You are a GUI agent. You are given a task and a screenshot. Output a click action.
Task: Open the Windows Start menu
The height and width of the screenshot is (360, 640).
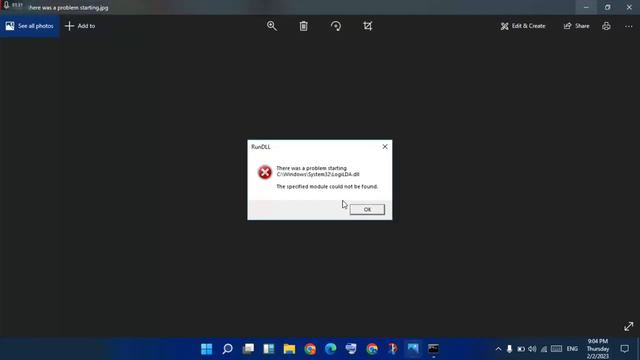207,349
